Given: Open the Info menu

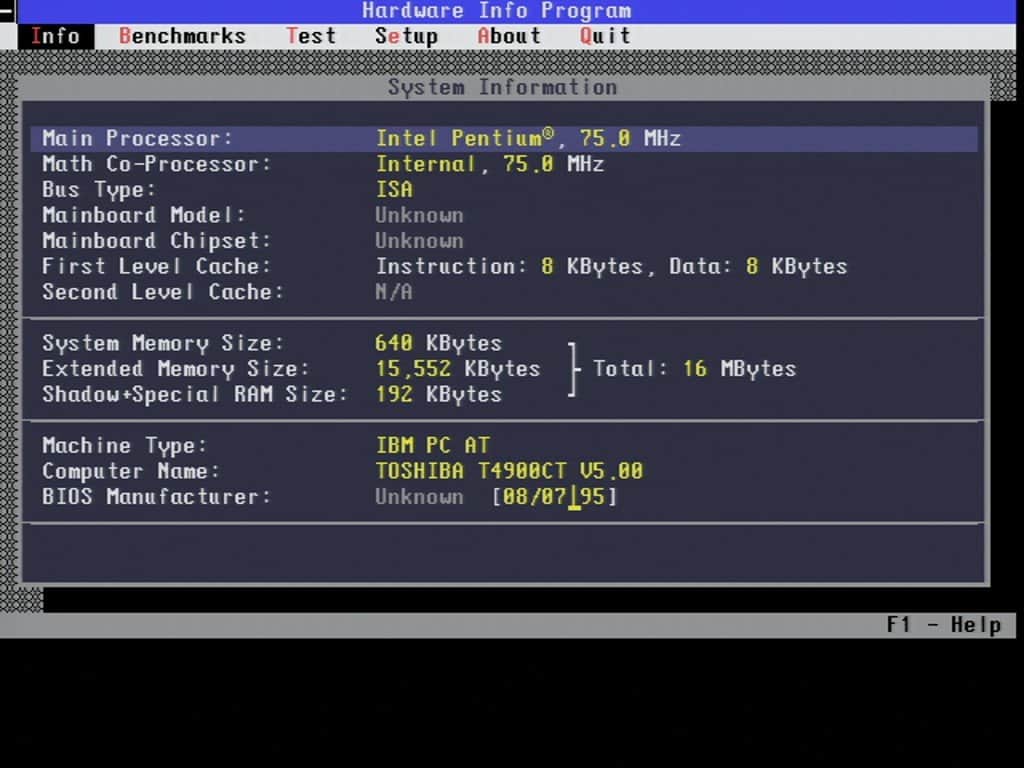Looking at the screenshot, I should point(56,37).
